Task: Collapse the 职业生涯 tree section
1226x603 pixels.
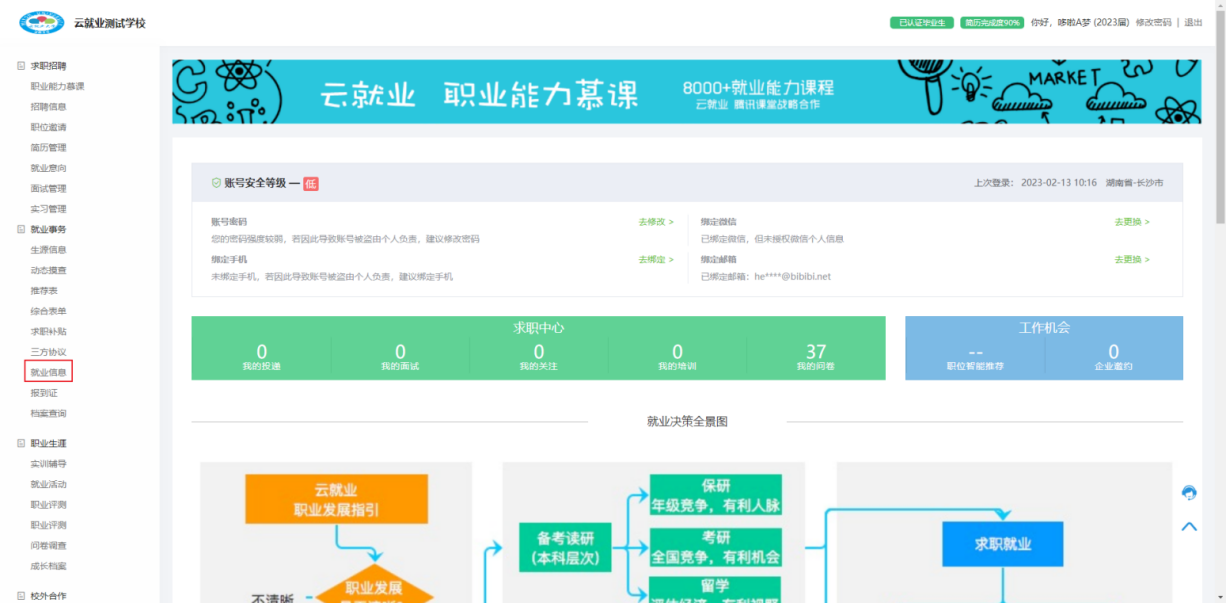Action: pyautogui.click(x=21, y=443)
